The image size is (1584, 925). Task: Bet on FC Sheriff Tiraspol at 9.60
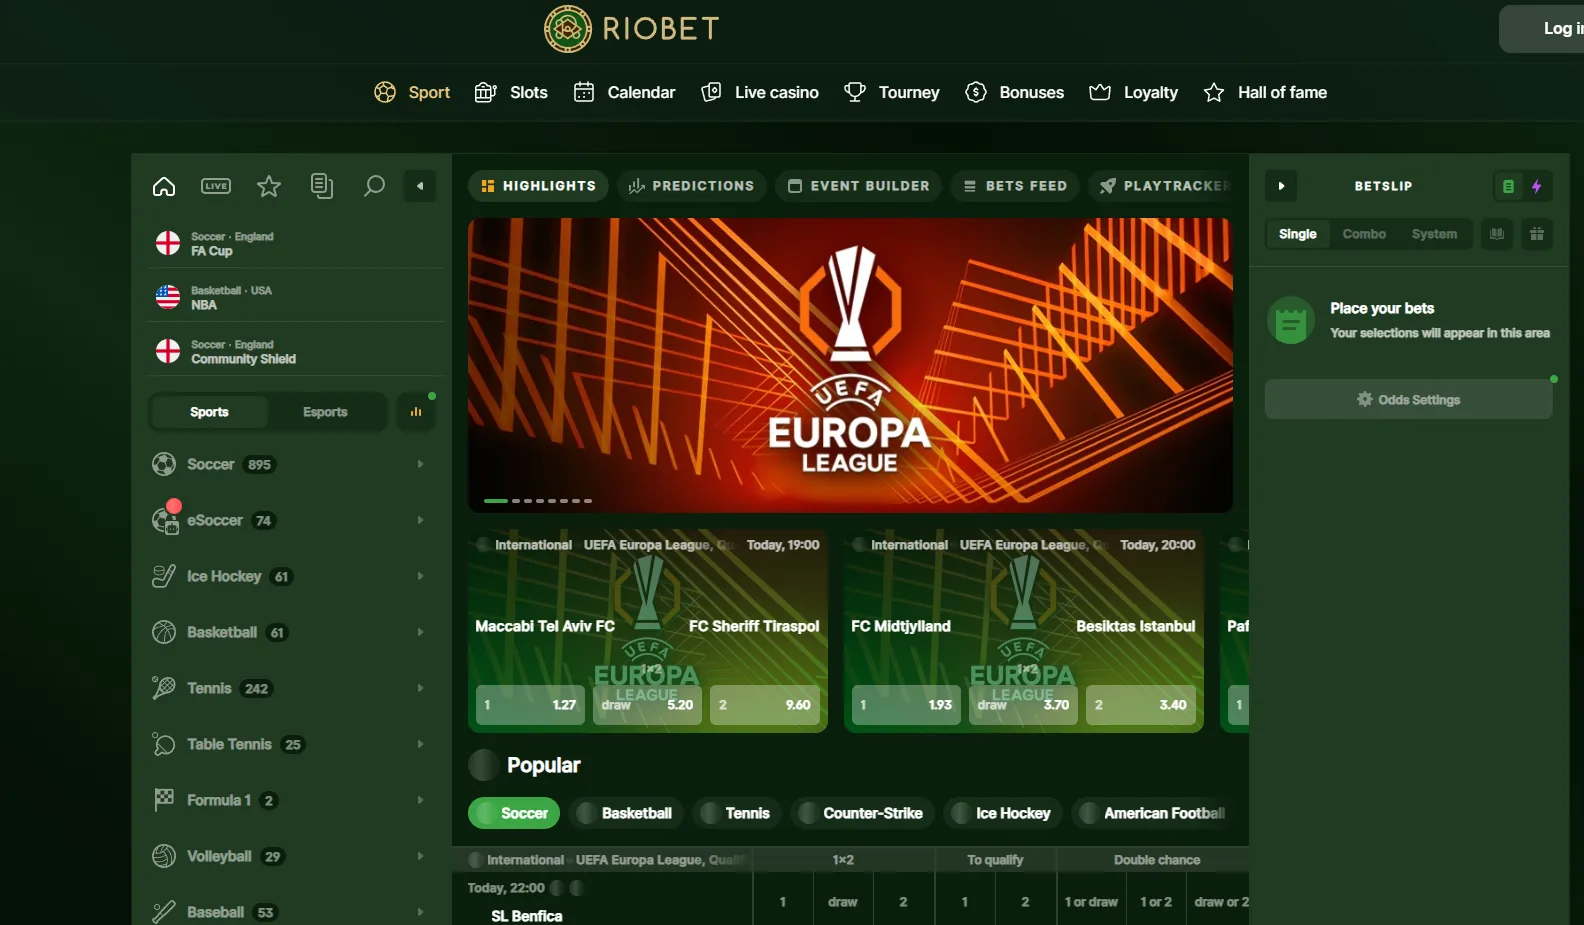tap(765, 705)
